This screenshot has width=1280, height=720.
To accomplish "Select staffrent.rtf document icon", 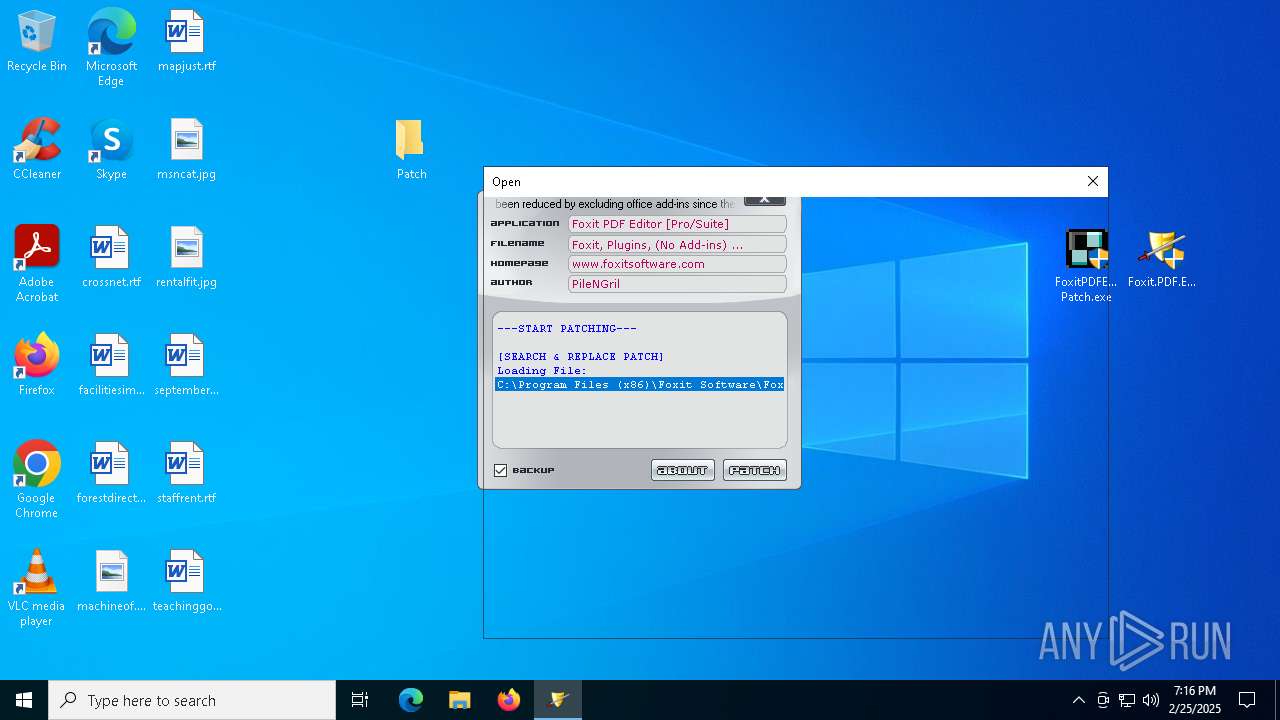I will (186, 473).
